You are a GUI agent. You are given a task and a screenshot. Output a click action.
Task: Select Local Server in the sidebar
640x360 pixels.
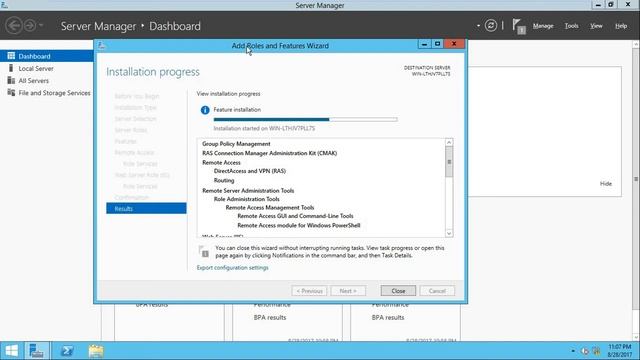pos(36,69)
